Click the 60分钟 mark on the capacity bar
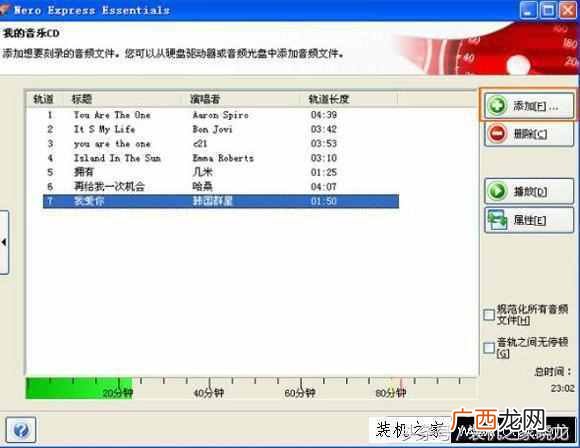Image resolution: width=580 pixels, height=448 pixels. [x=300, y=393]
